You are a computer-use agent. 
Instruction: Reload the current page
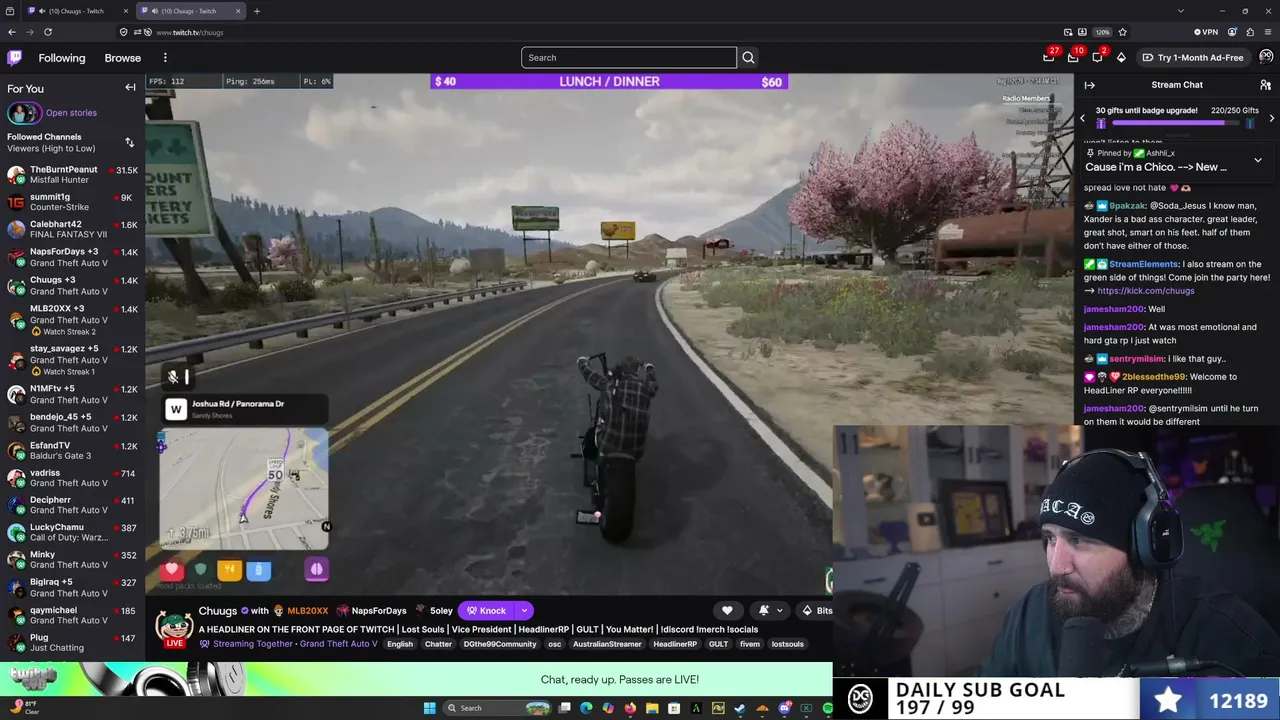coord(47,32)
